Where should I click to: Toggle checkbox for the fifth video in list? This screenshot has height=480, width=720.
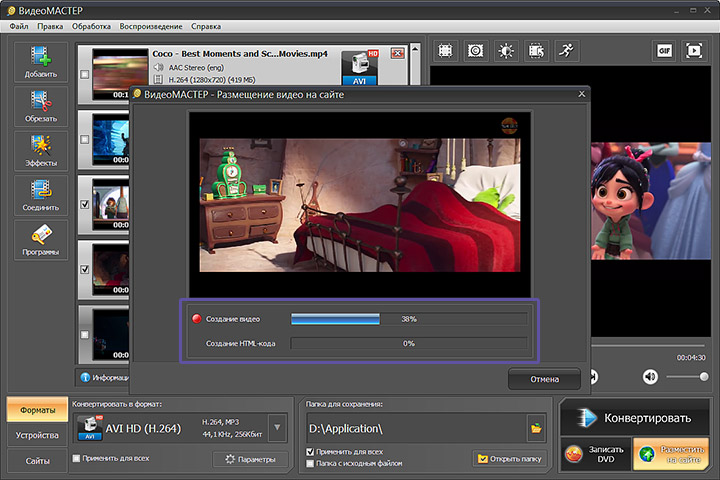point(84,335)
